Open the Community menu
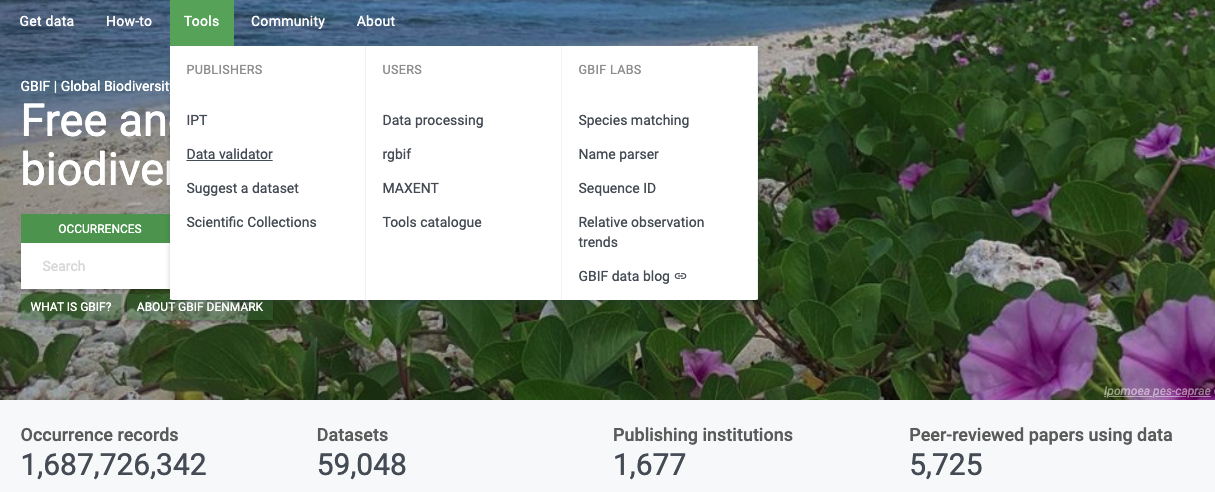Image resolution: width=1215 pixels, height=492 pixels. click(x=288, y=21)
